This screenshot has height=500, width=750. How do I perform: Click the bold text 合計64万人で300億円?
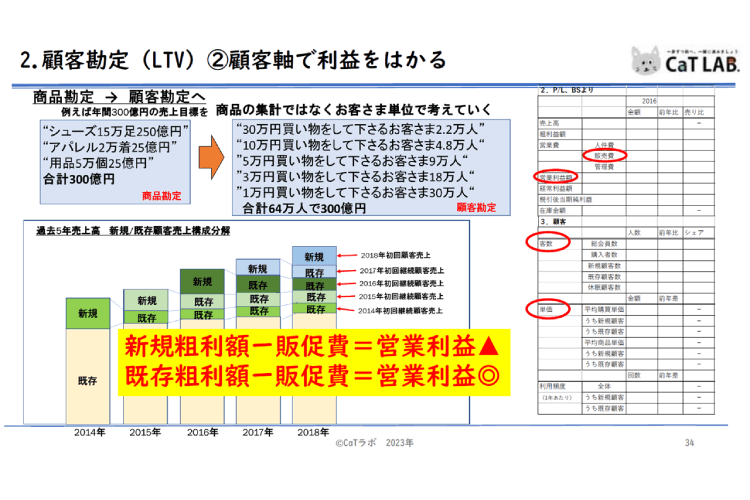click(x=304, y=209)
